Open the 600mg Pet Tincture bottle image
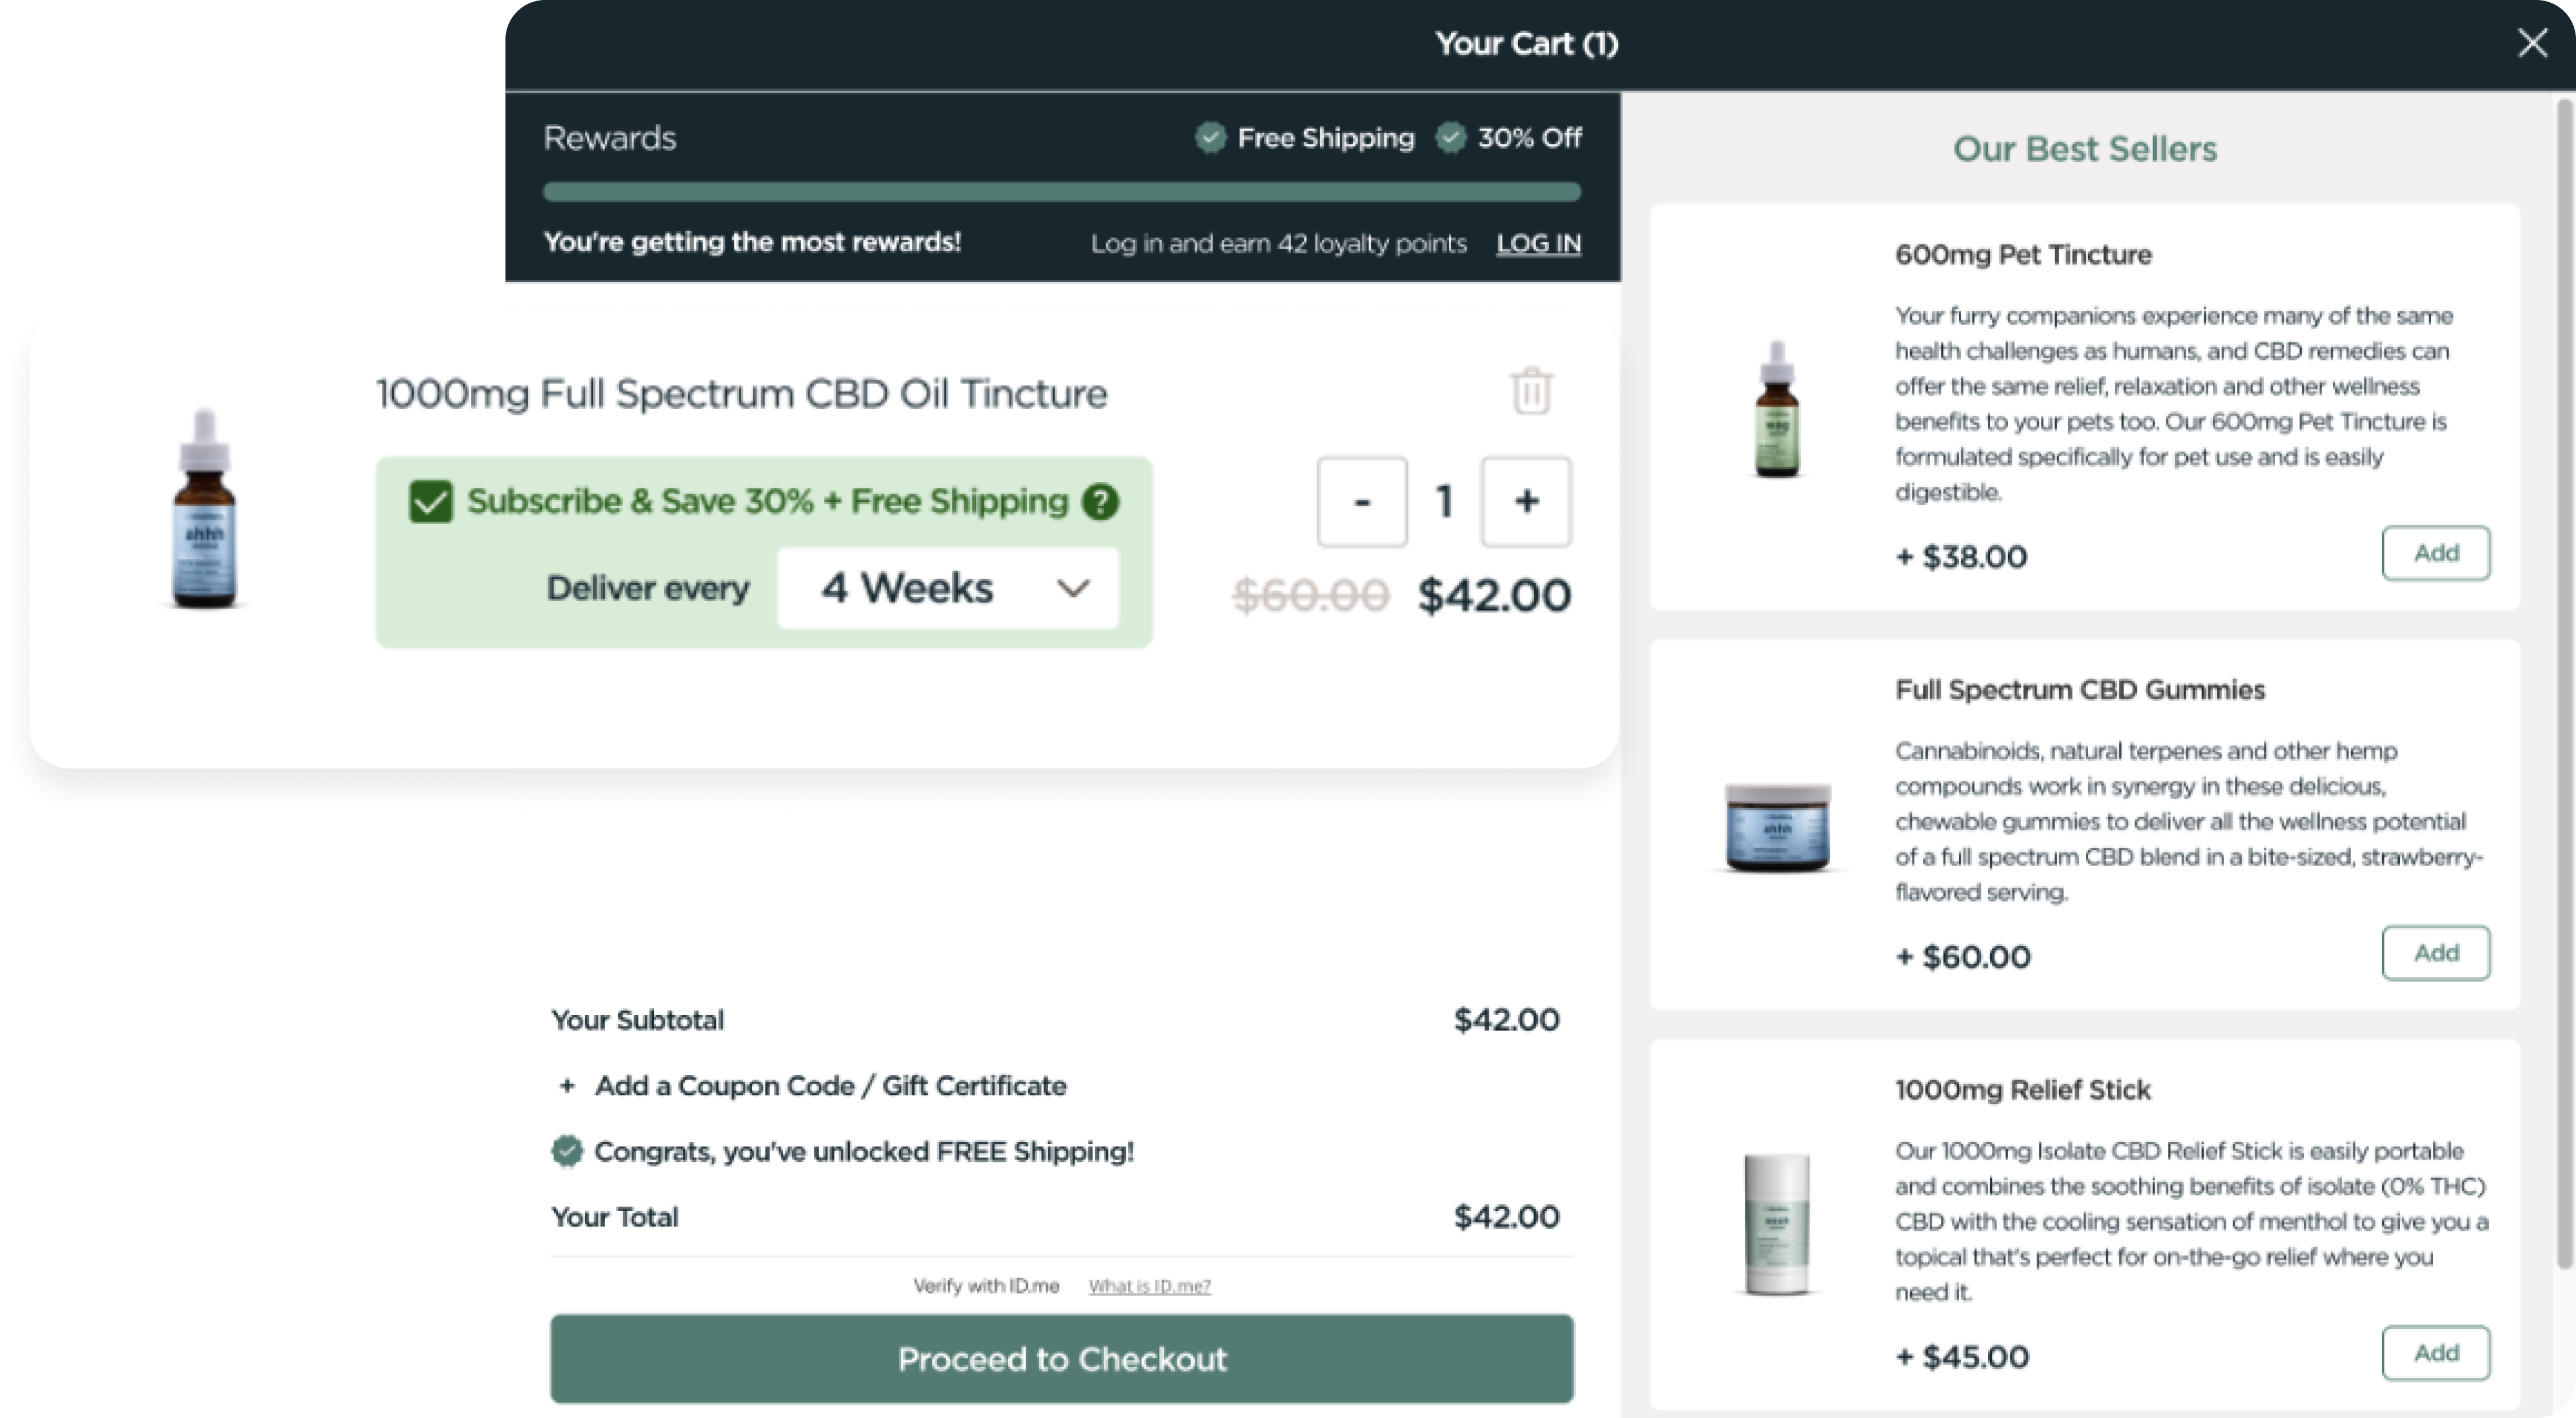Screen dimensions: 2576x1418 [x=1777, y=409]
